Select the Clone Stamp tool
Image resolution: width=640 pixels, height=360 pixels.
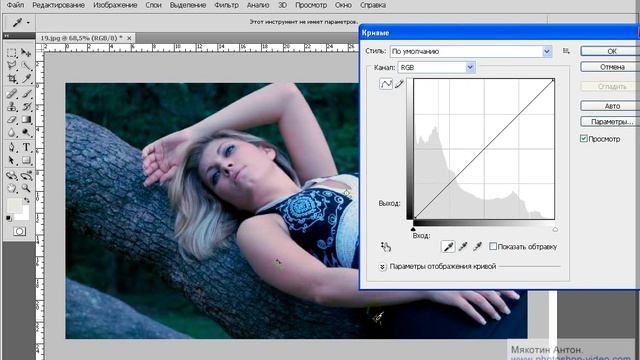click(11, 107)
